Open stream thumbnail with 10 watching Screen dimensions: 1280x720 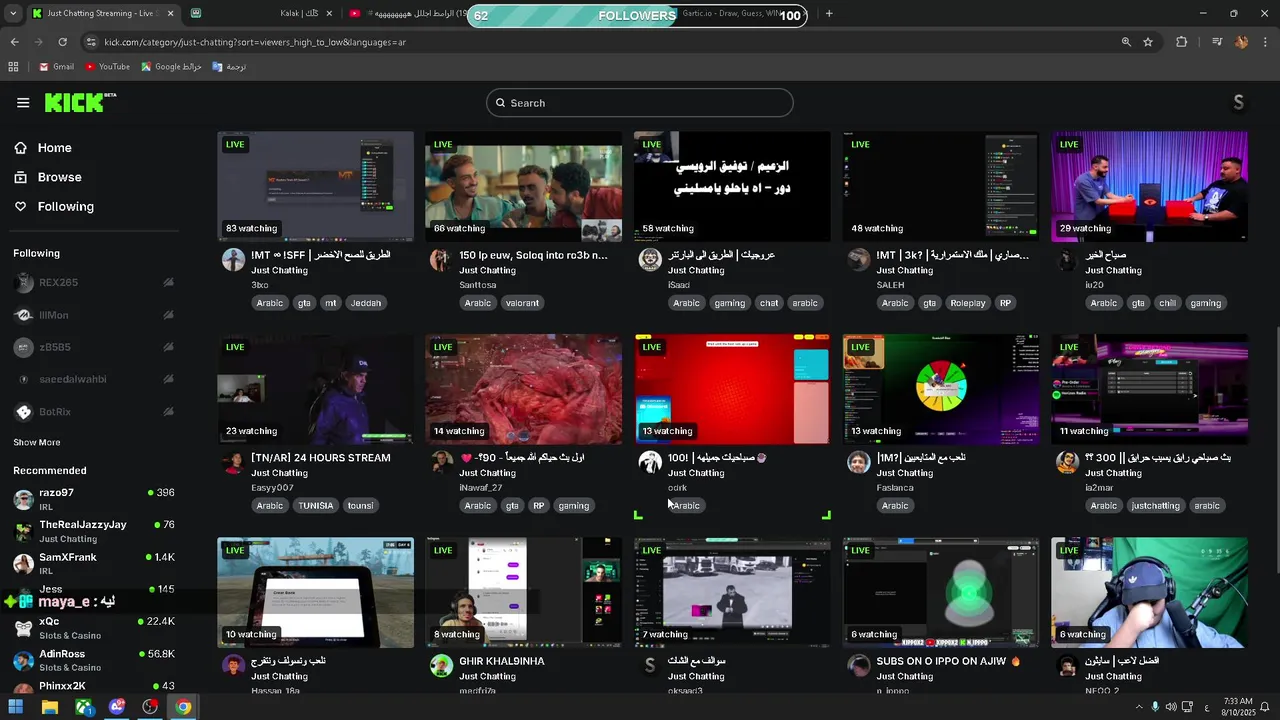click(315, 593)
